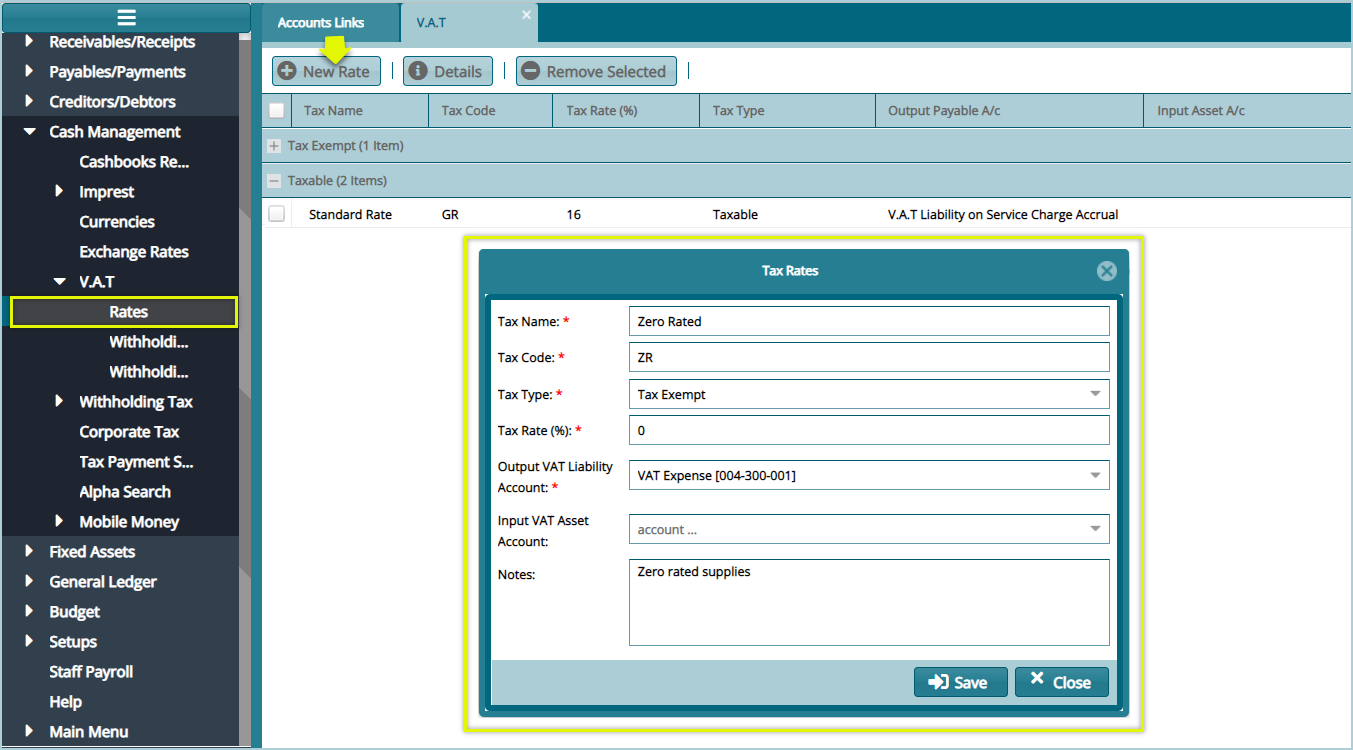Open Cashbooks Re... menu item

coord(134,162)
